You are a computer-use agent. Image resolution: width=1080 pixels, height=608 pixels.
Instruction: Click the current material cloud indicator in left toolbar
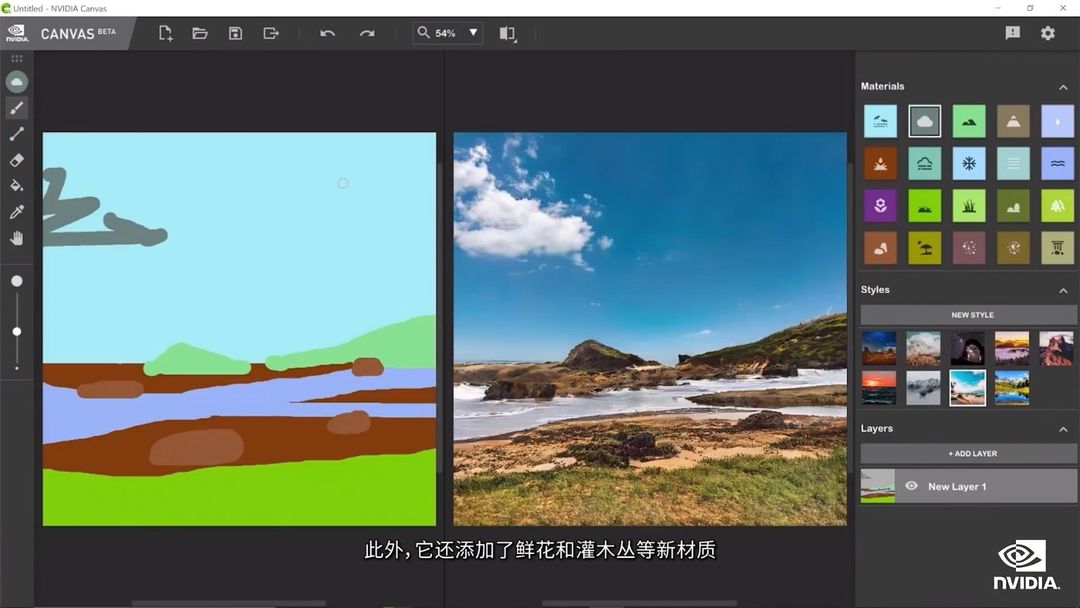pyautogui.click(x=17, y=82)
